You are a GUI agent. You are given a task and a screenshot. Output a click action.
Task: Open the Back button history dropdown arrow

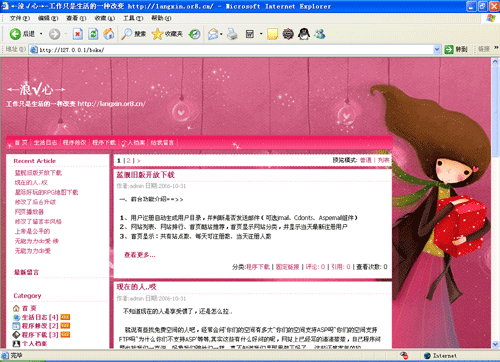41,34
